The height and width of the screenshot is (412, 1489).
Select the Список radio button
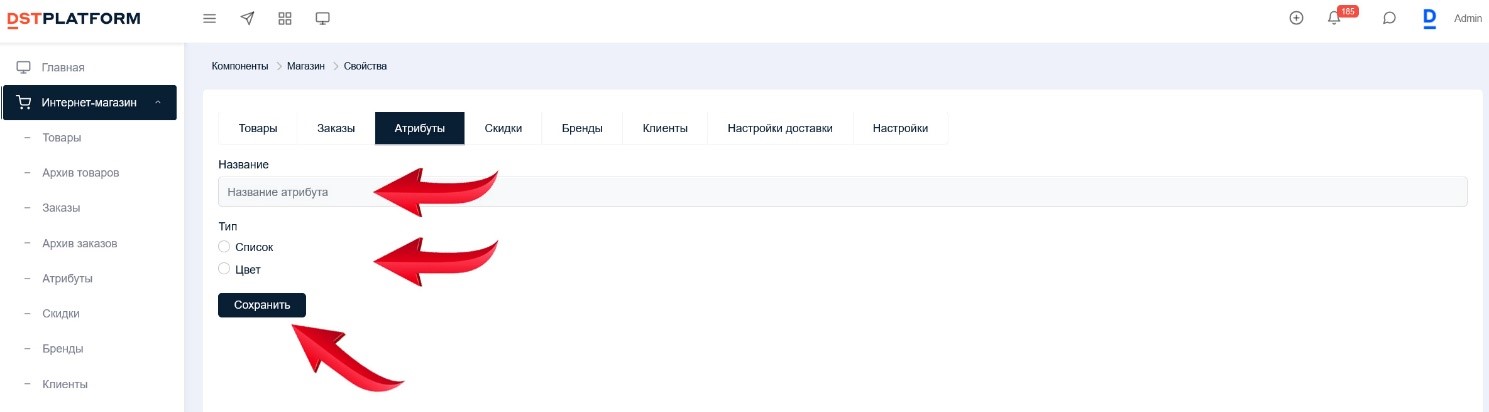224,246
